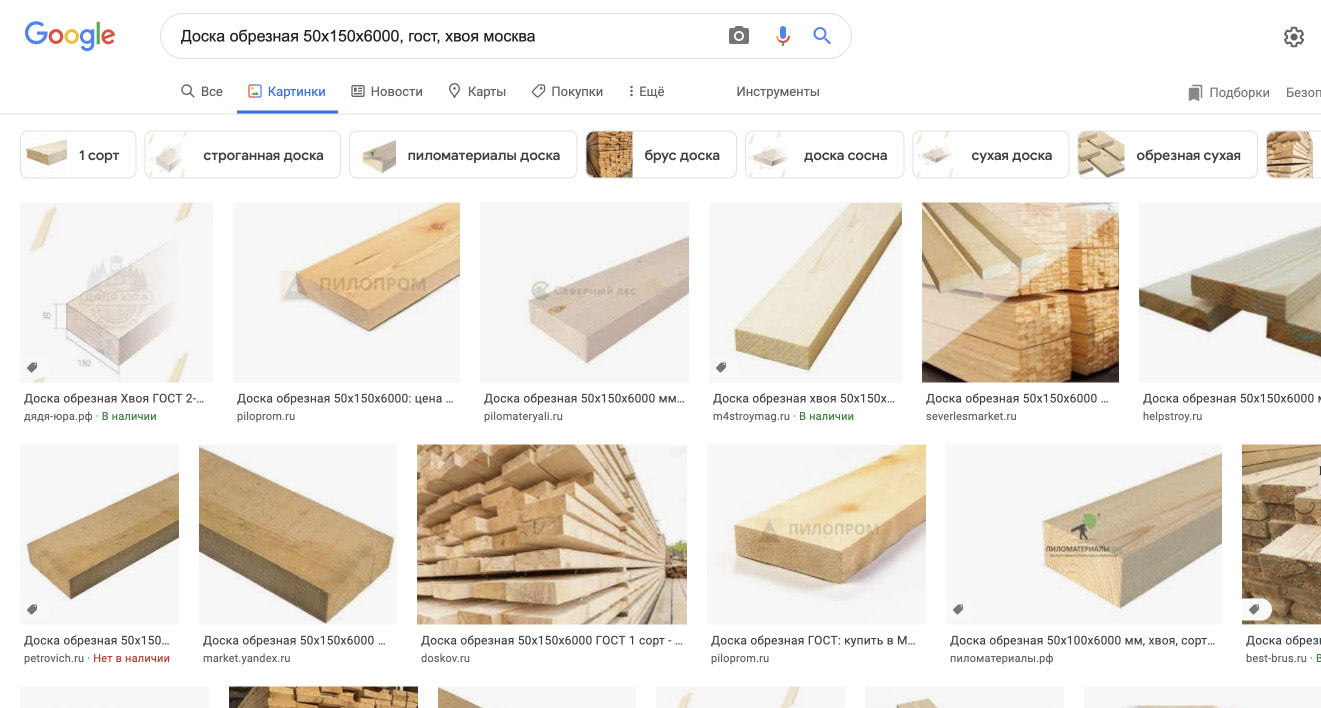Click the tag icon on the m4stroymag.ru thumbnail
This screenshot has width=1321, height=708.
(x=723, y=367)
